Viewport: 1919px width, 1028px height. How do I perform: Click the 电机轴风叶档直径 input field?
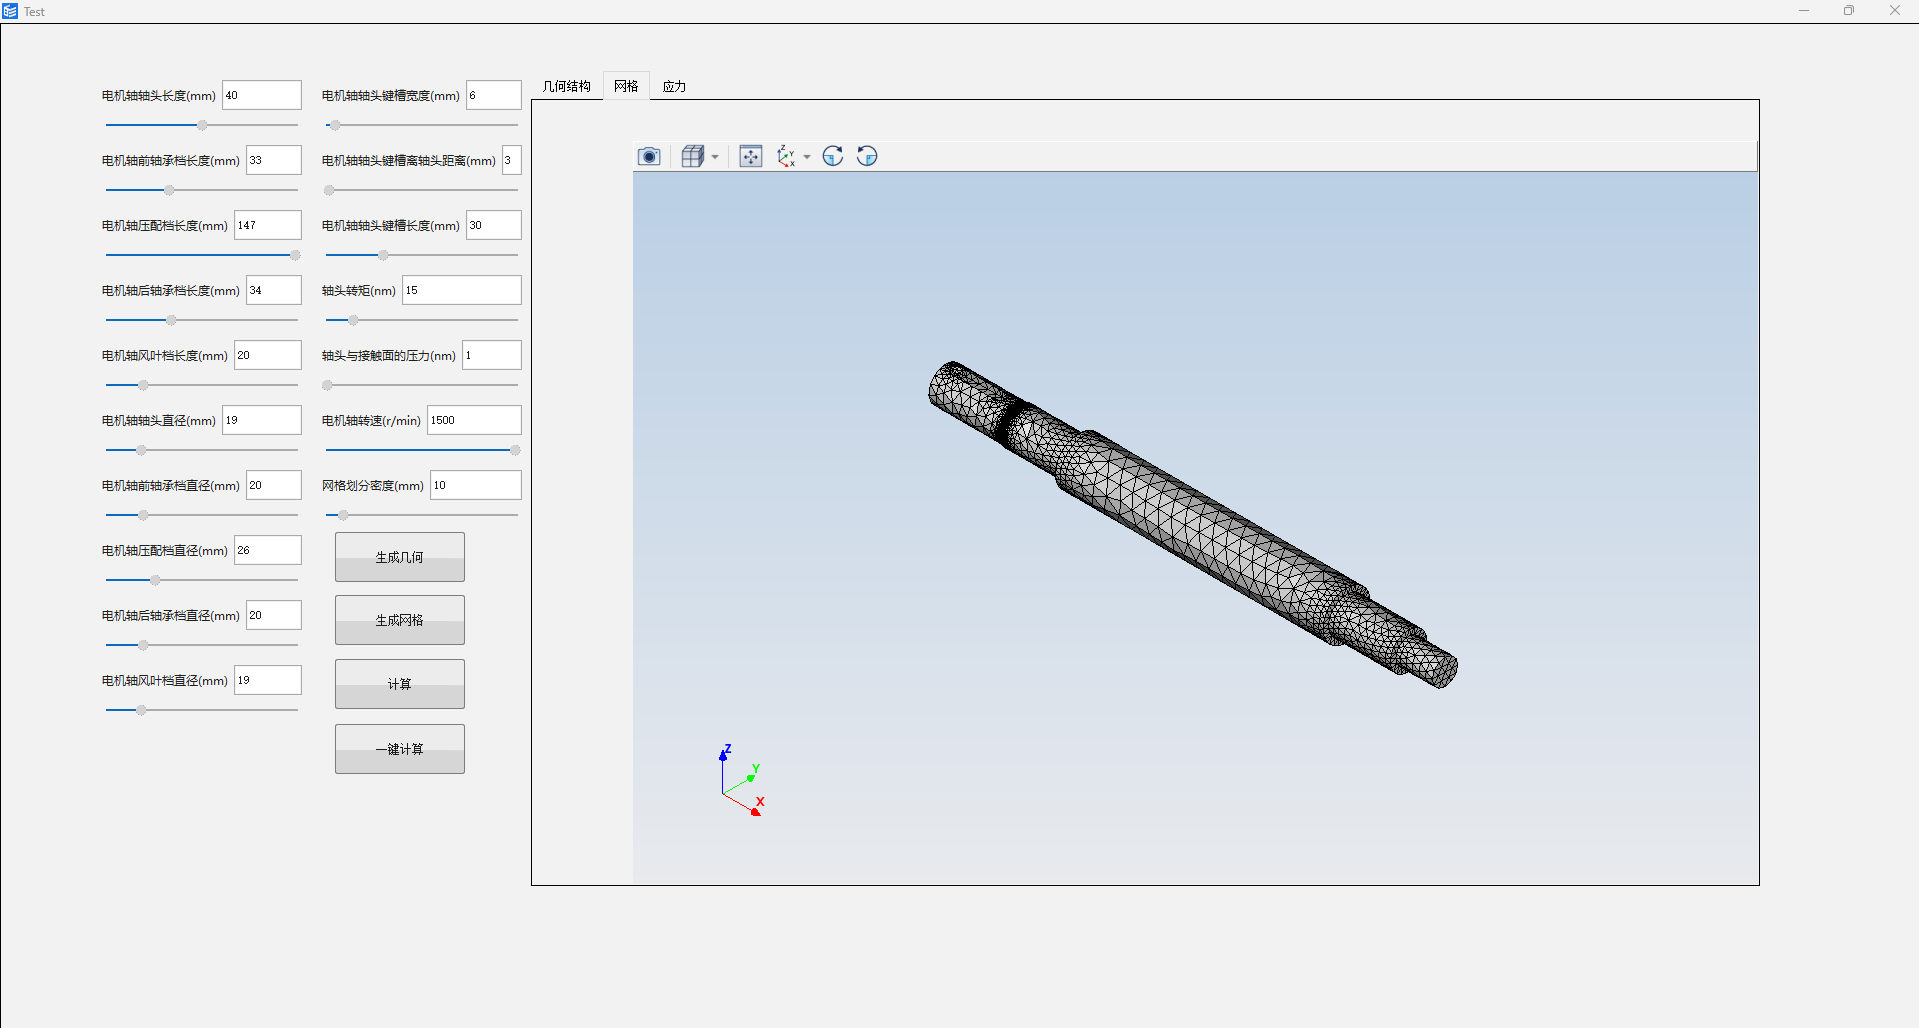pyautogui.click(x=268, y=680)
